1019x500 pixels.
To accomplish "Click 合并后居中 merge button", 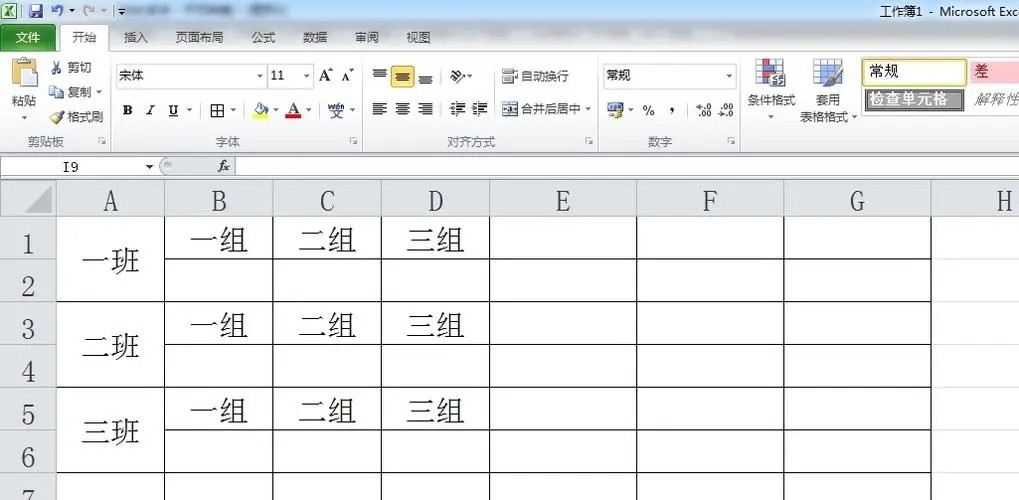I will (x=541, y=109).
